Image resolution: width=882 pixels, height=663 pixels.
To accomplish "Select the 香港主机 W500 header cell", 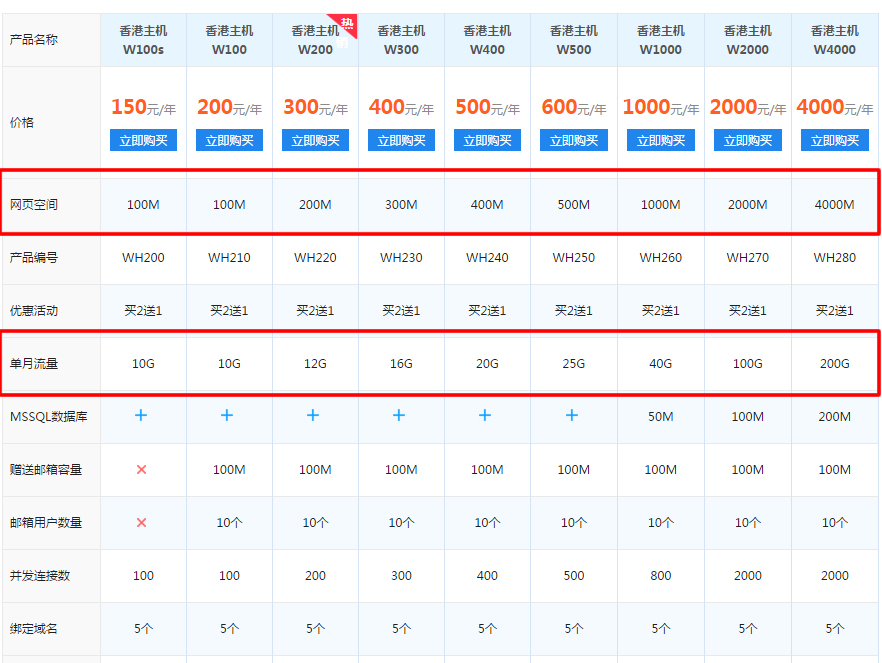I will [x=573, y=40].
